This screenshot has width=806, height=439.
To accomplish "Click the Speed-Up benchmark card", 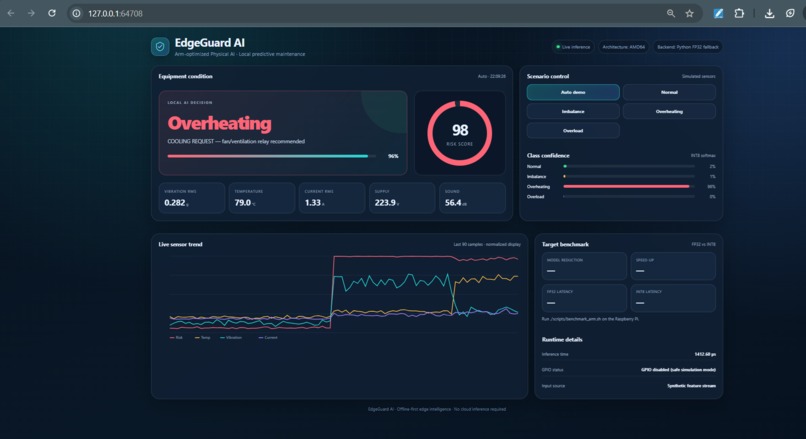I will 673,266.
